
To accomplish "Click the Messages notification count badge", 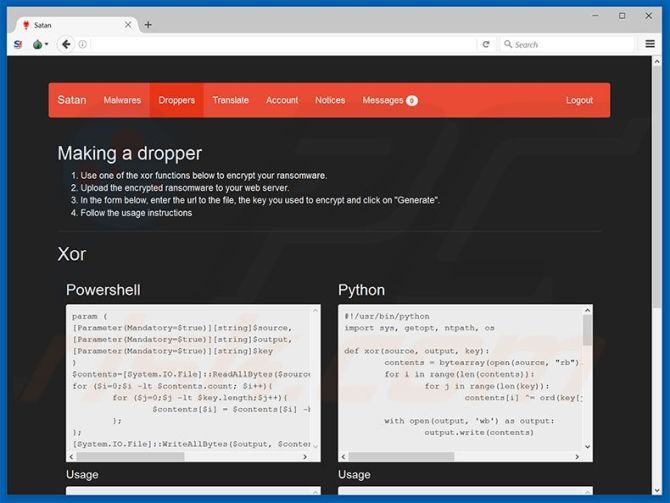I will (412, 101).
